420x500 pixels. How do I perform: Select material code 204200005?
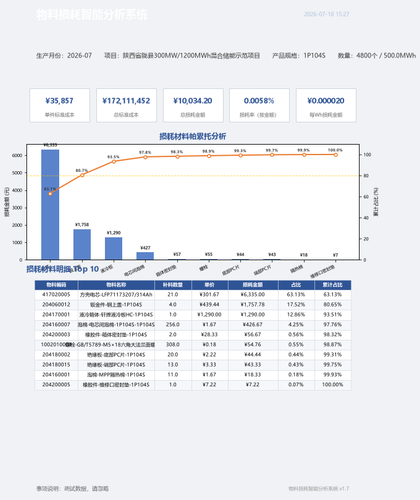[56, 385]
